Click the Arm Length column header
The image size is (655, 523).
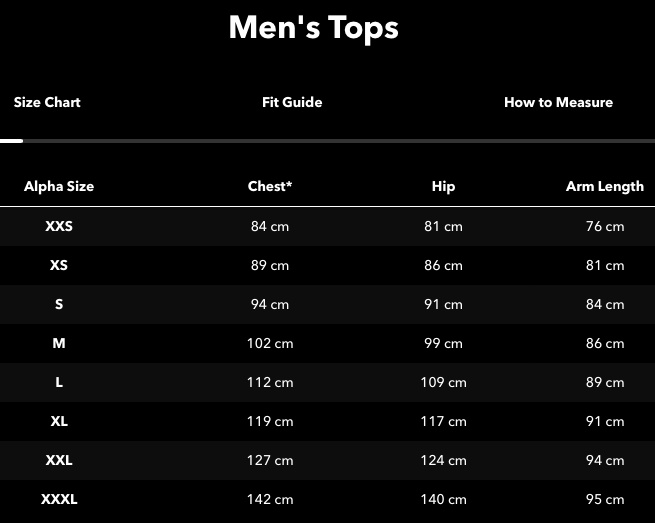pos(605,186)
